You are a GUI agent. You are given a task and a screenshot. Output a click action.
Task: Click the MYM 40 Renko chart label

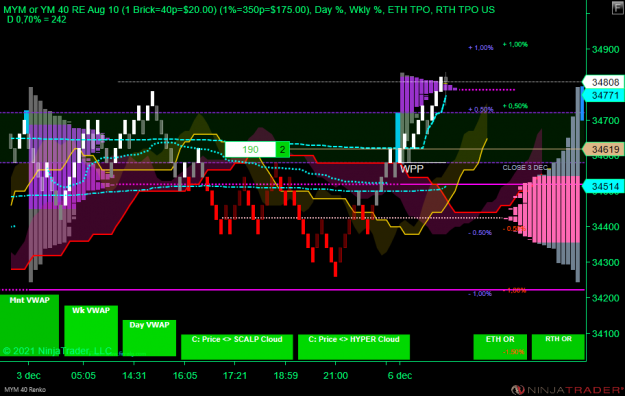[25, 390]
